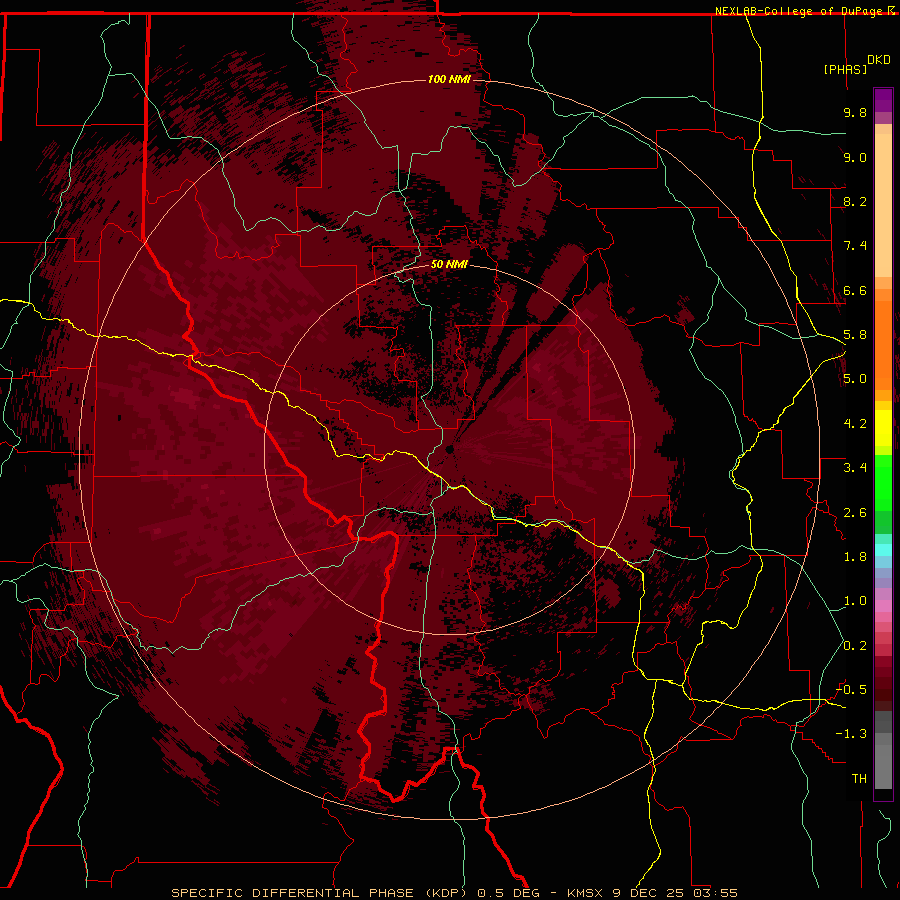
Task: Select the 8.2 scale value
Action: click(x=855, y=201)
